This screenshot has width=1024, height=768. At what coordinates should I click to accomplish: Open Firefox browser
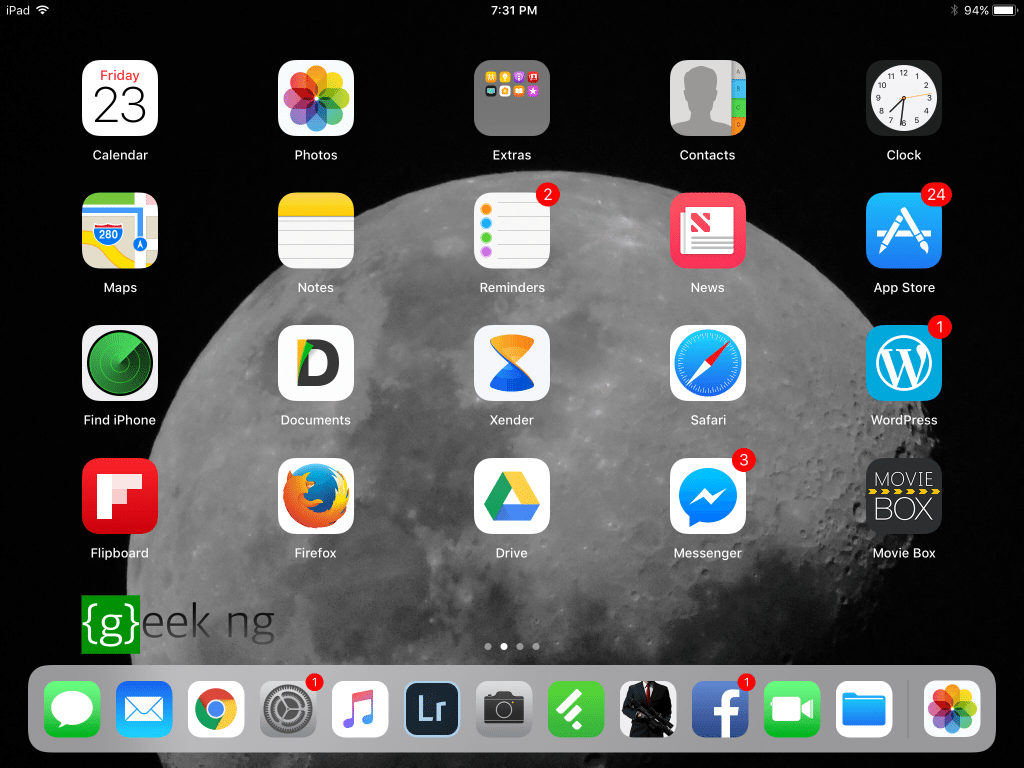pos(315,496)
